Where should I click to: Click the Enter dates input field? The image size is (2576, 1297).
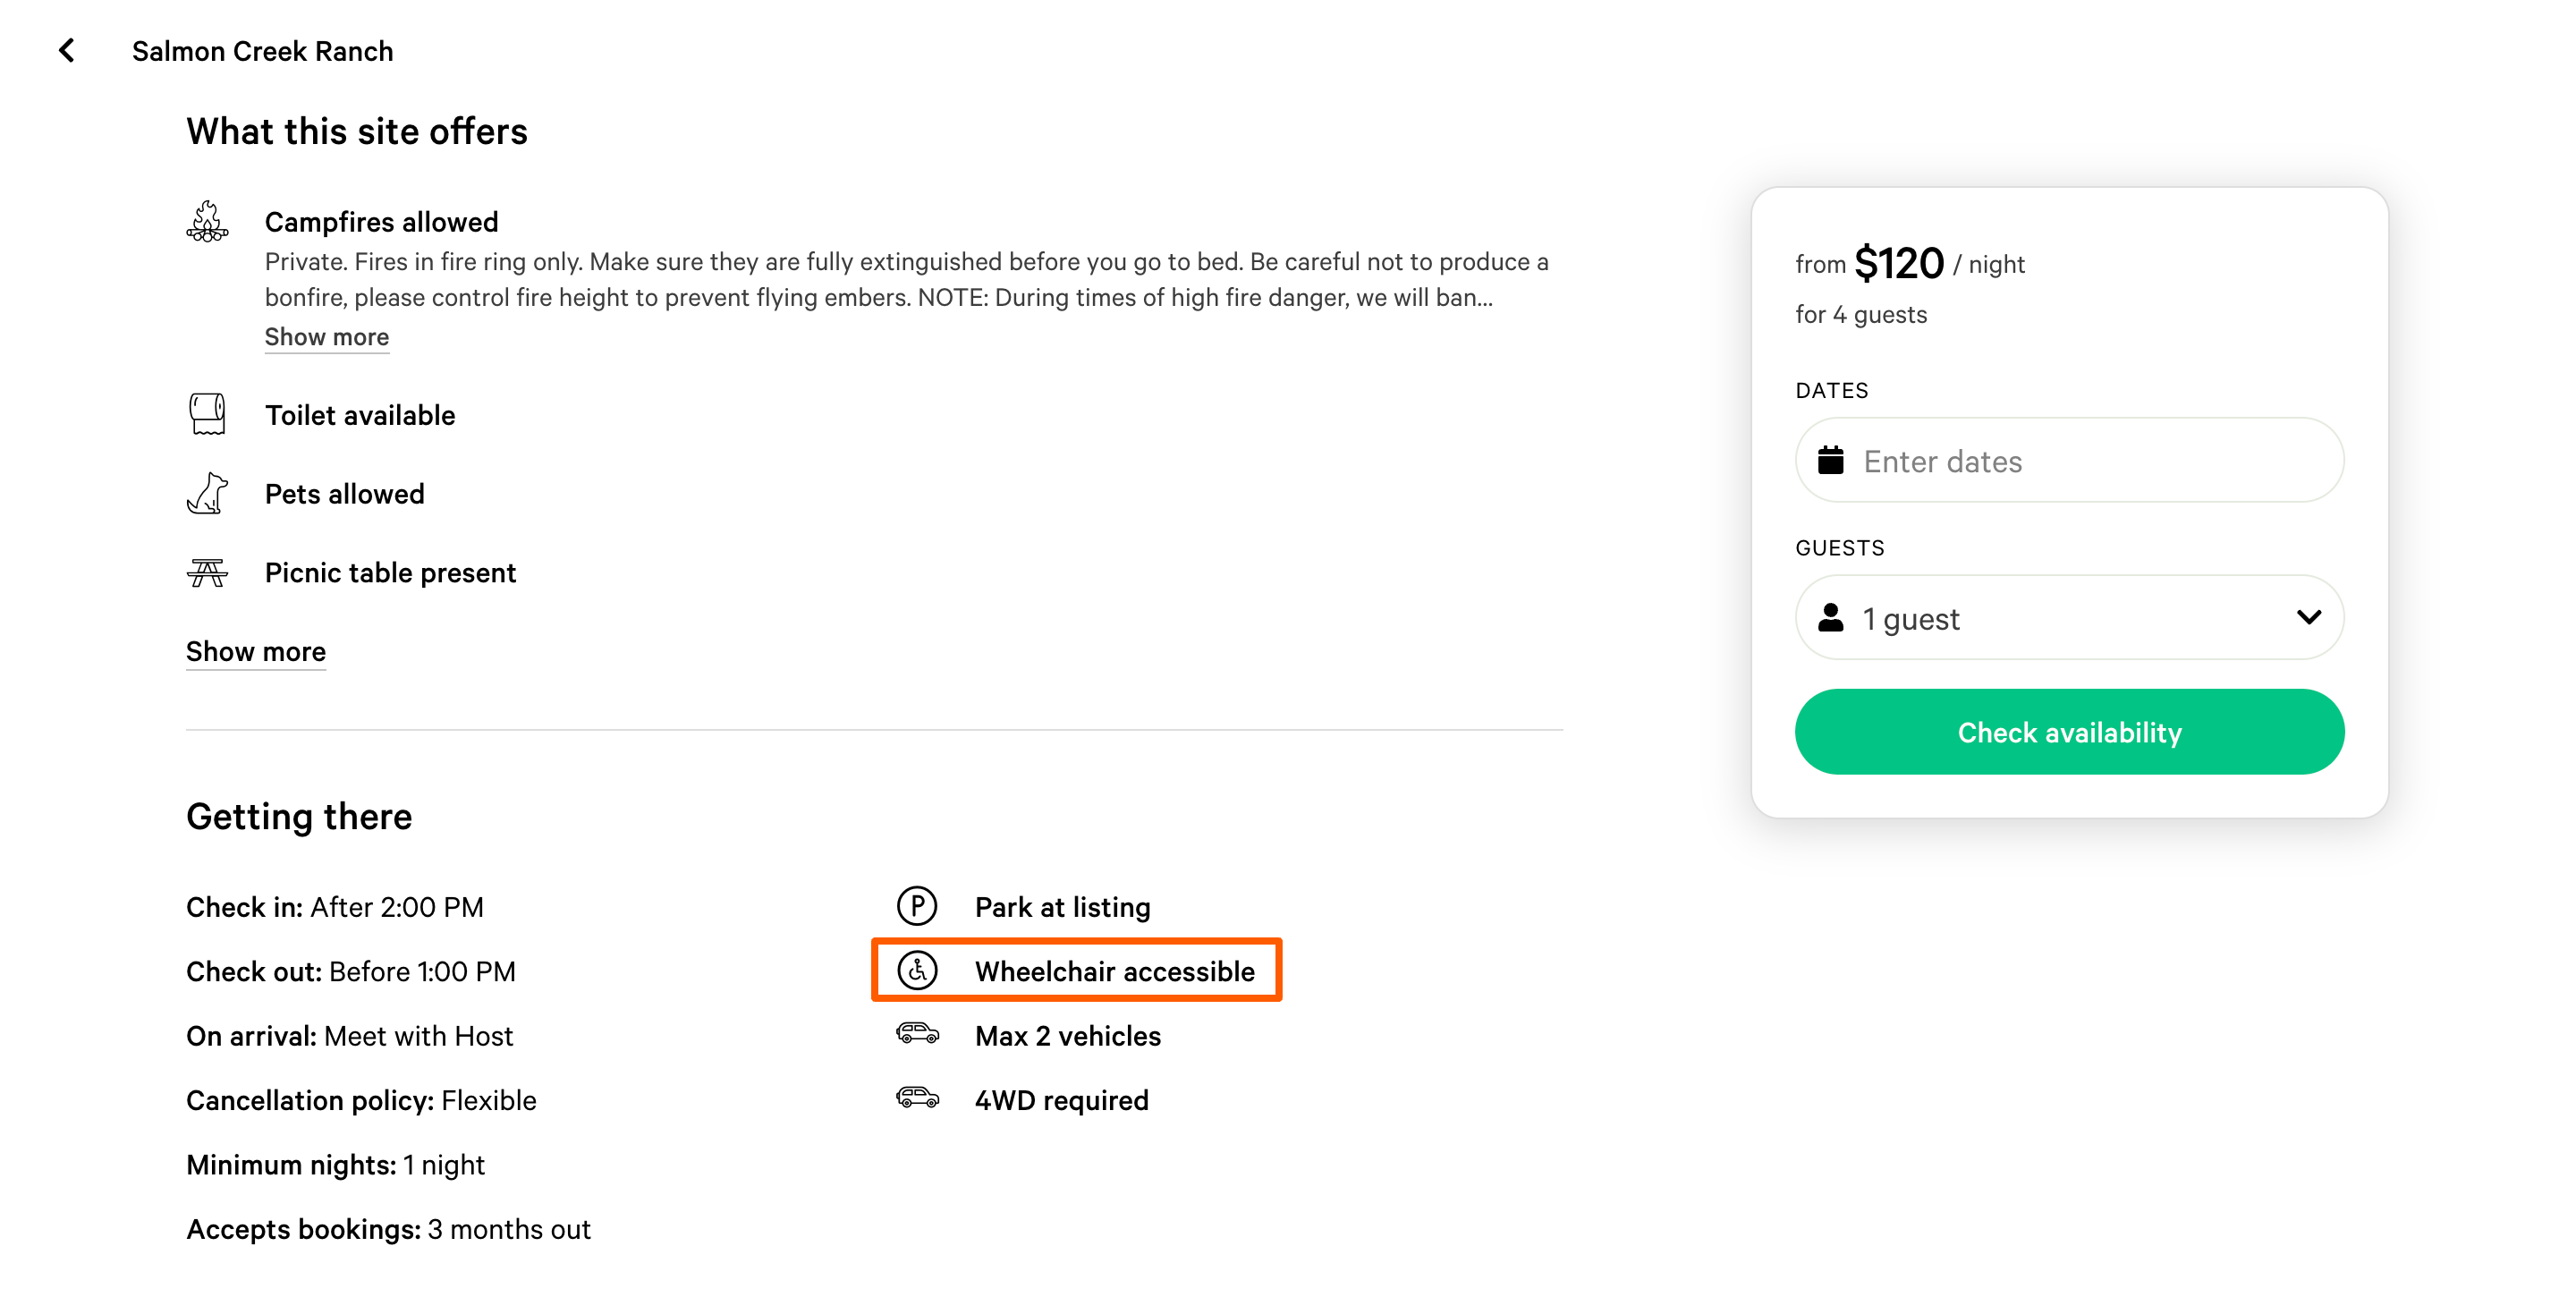pos(2069,460)
